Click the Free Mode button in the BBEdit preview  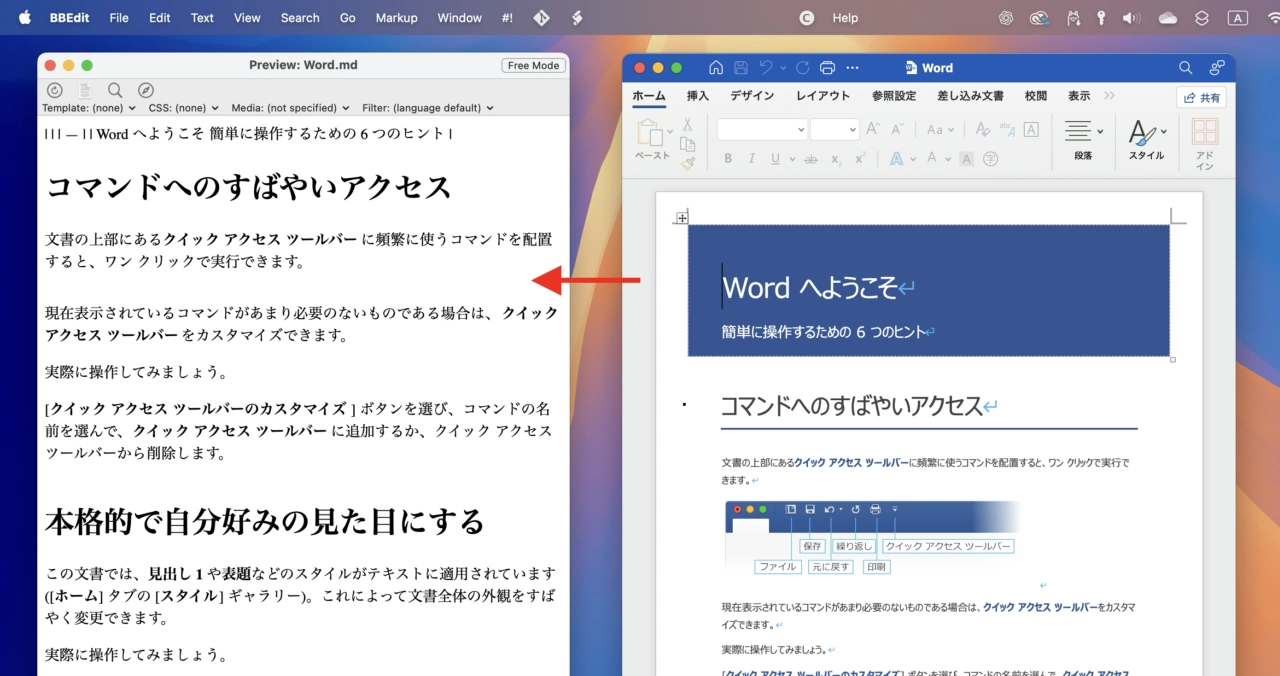tap(534, 65)
